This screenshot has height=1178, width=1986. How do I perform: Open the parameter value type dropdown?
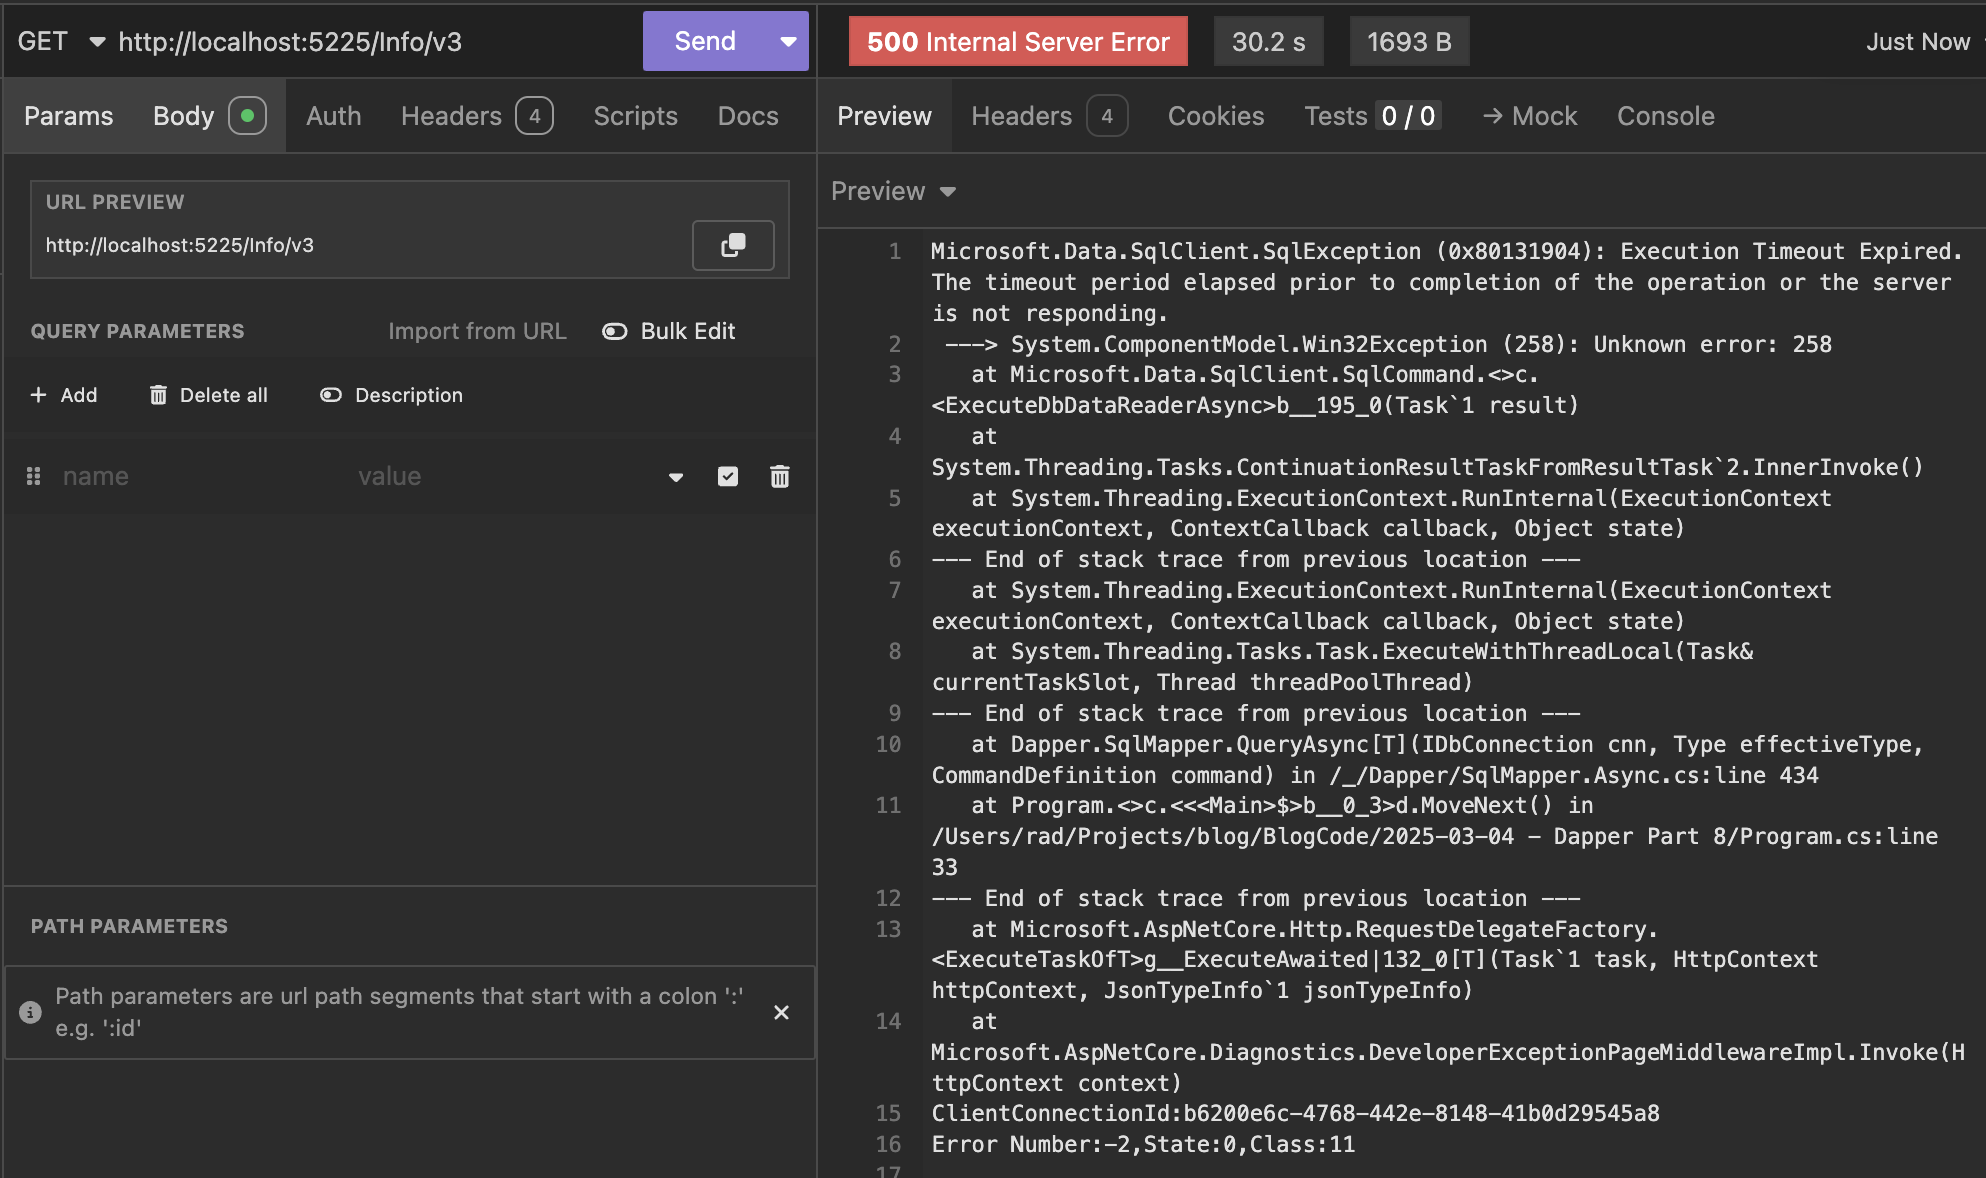click(x=676, y=477)
